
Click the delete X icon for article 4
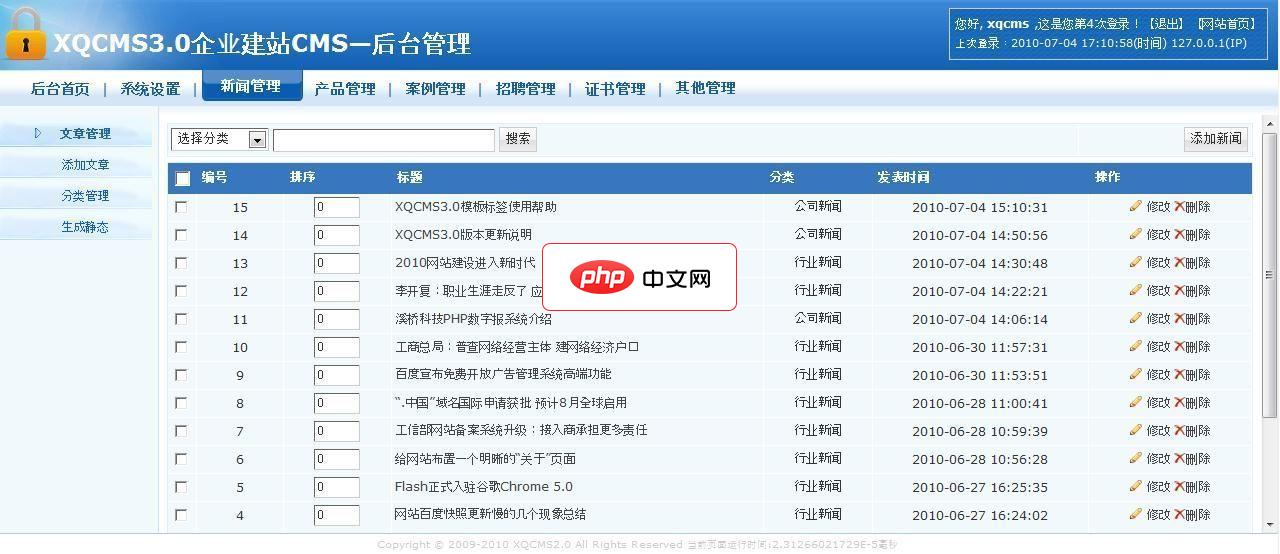(x=1179, y=515)
